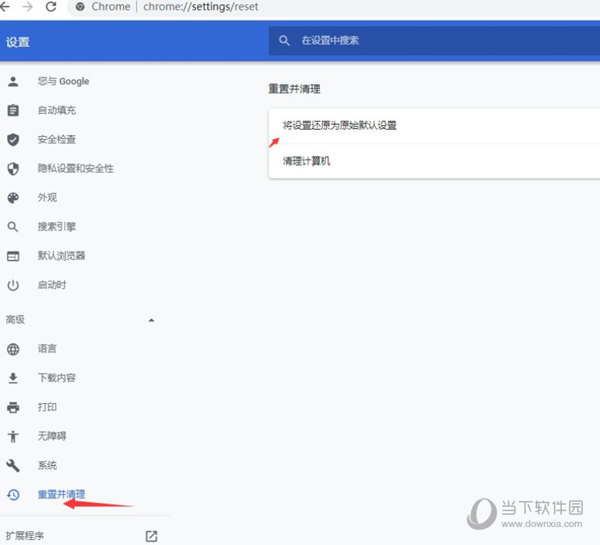The image size is (600, 545).
Task: Click the shield icon for 安全检查
Action: click(13, 139)
